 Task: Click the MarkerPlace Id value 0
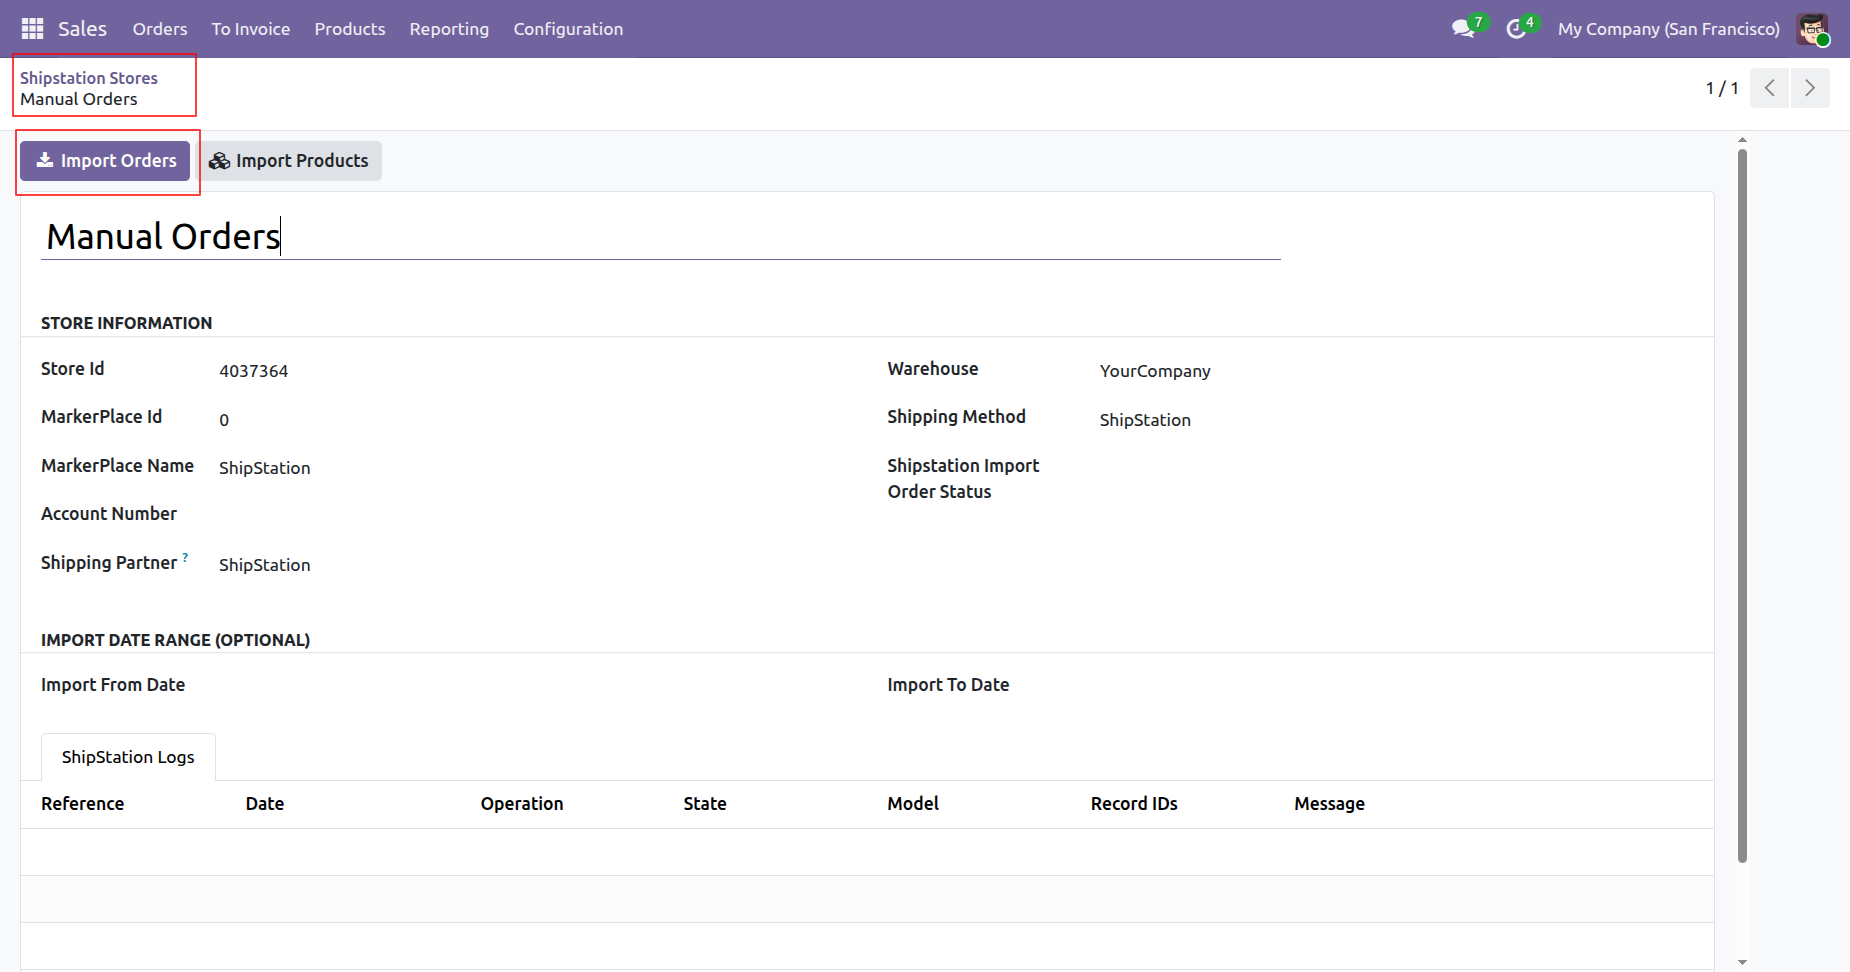click(224, 420)
